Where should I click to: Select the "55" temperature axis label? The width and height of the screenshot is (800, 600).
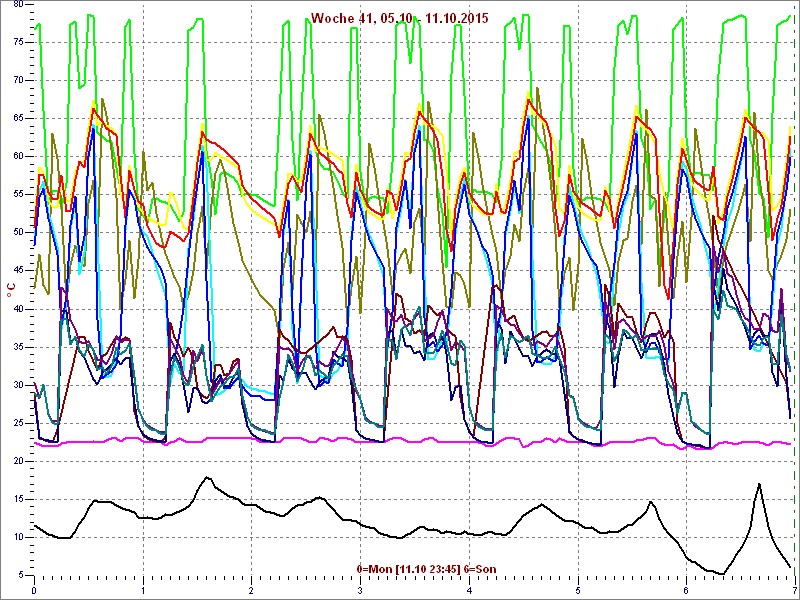tap(18, 194)
